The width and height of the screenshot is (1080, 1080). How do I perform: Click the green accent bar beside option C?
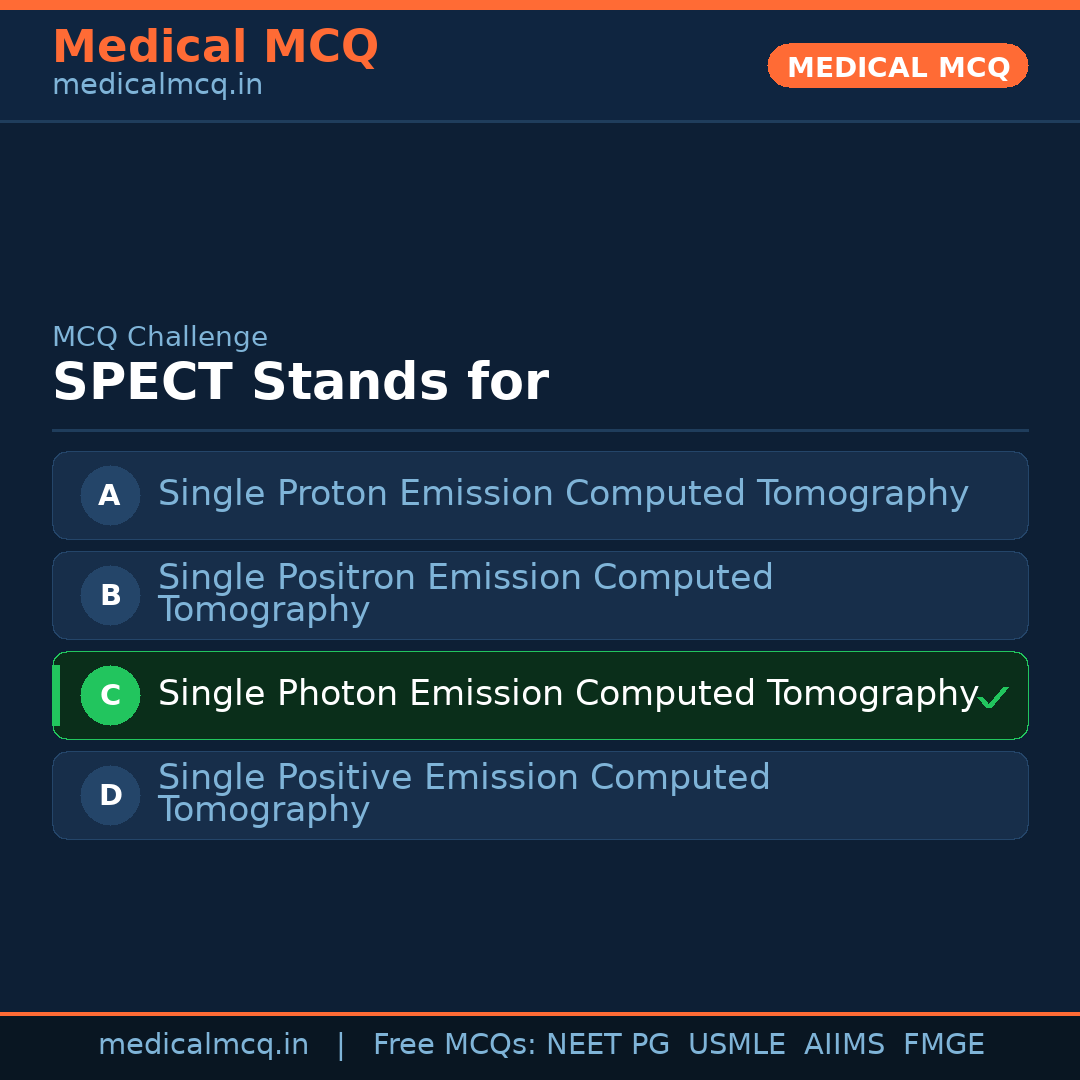[x=56, y=695]
